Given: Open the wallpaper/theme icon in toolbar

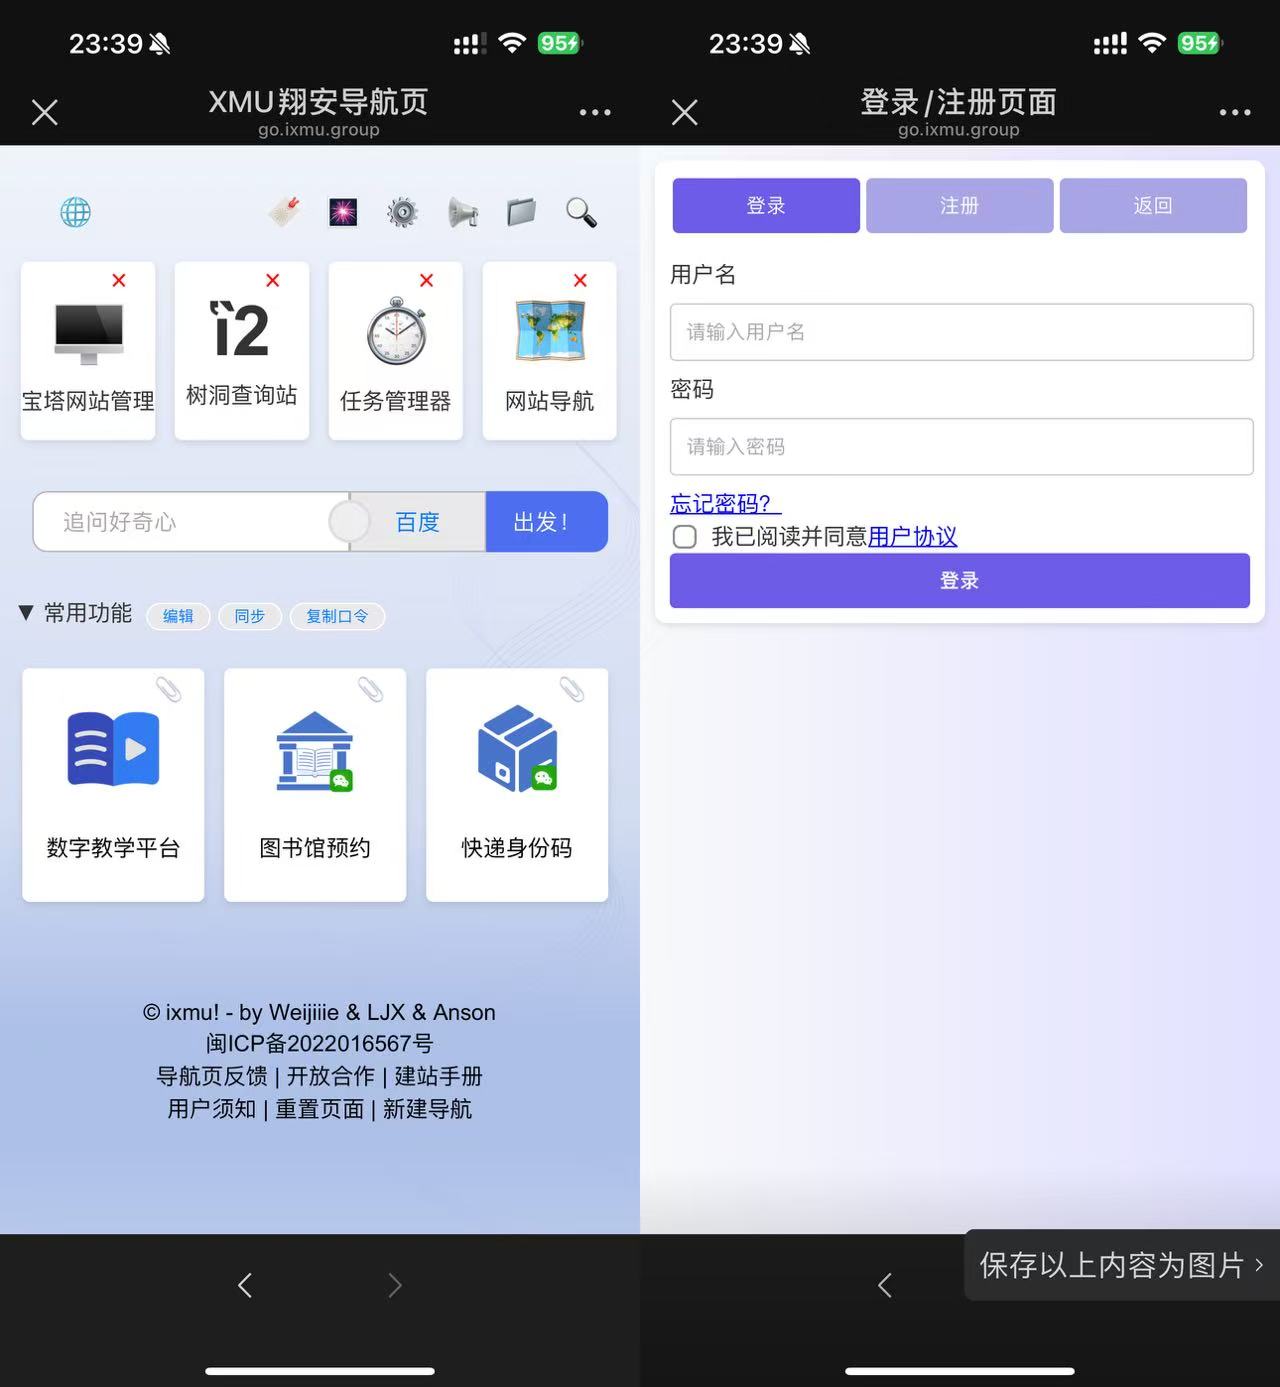Looking at the screenshot, I should [x=343, y=212].
